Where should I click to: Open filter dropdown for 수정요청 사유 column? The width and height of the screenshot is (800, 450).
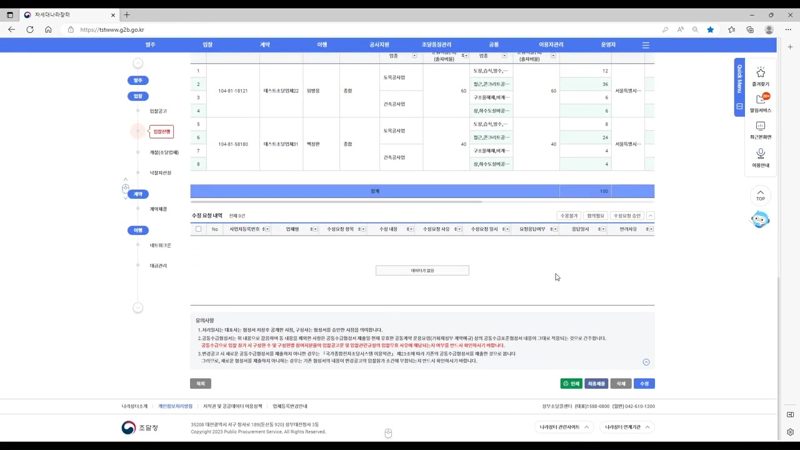pyautogui.click(x=458, y=229)
